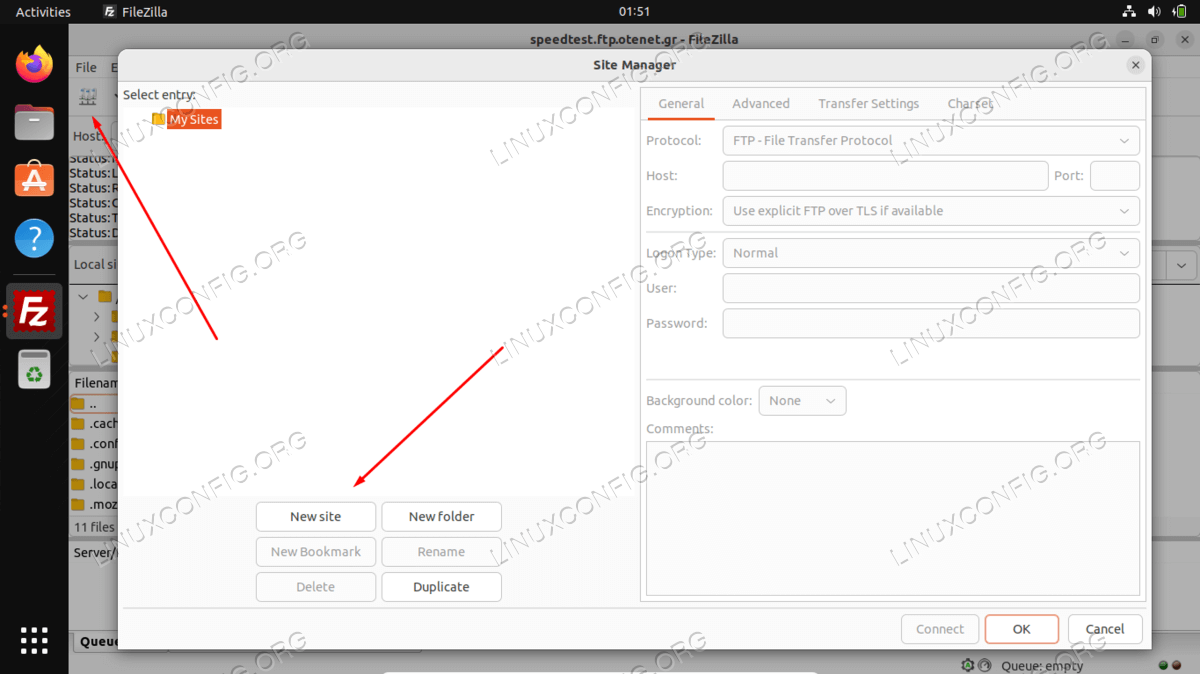Open the FileZilla app menu in top bar
The image size is (1200, 674).
point(137,12)
